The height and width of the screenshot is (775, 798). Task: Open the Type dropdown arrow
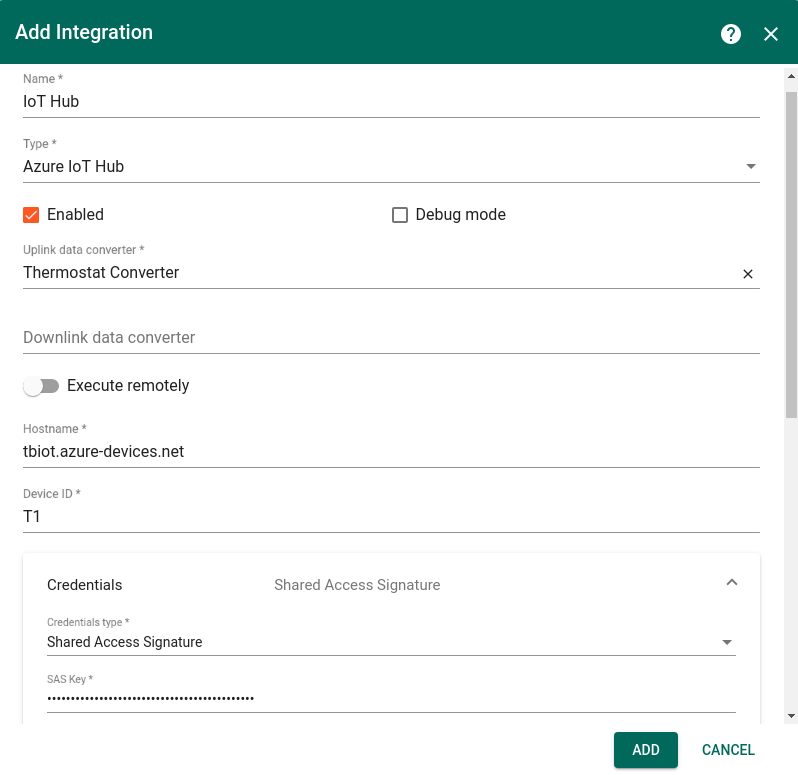[x=751, y=167]
